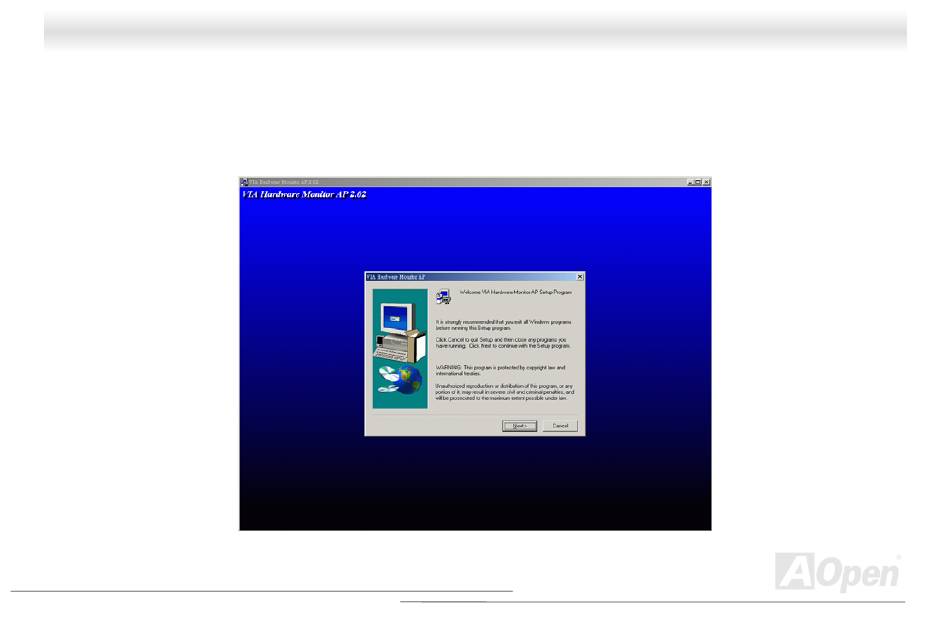Image resolution: width=950 pixels, height=639 pixels.
Task: Click the small setup installer icon
Action: [443, 296]
